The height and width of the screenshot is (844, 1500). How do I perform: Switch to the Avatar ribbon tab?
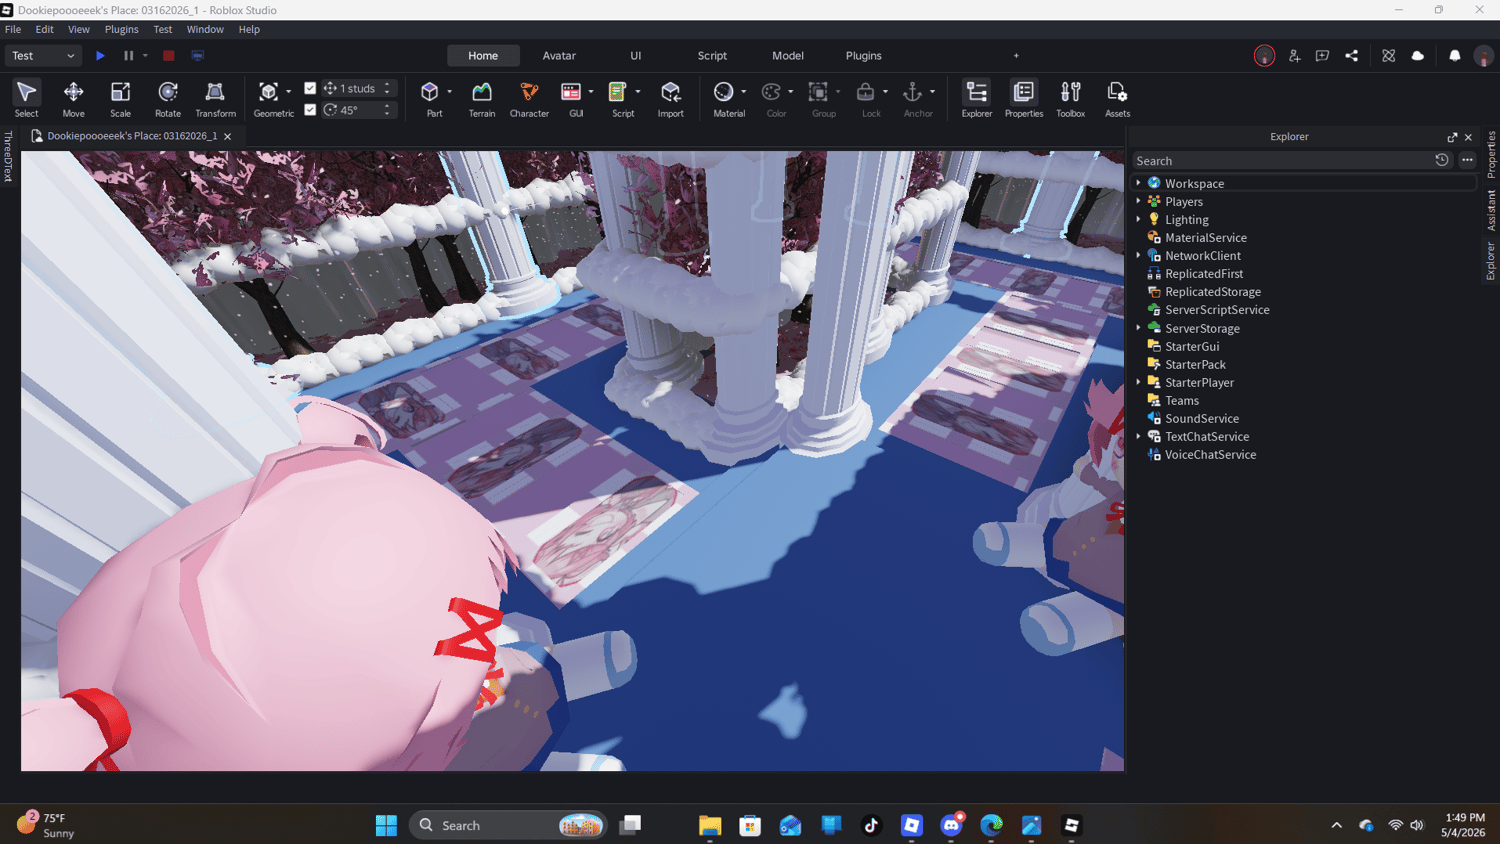(559, 56)
